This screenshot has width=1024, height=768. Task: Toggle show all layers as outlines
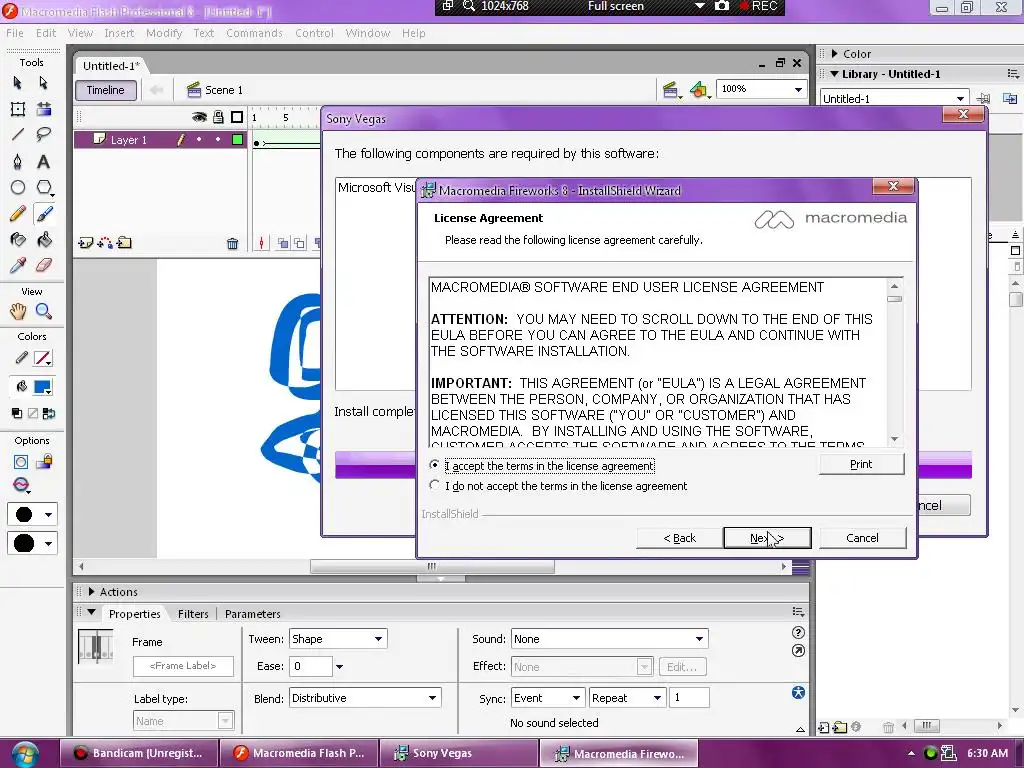237,117
